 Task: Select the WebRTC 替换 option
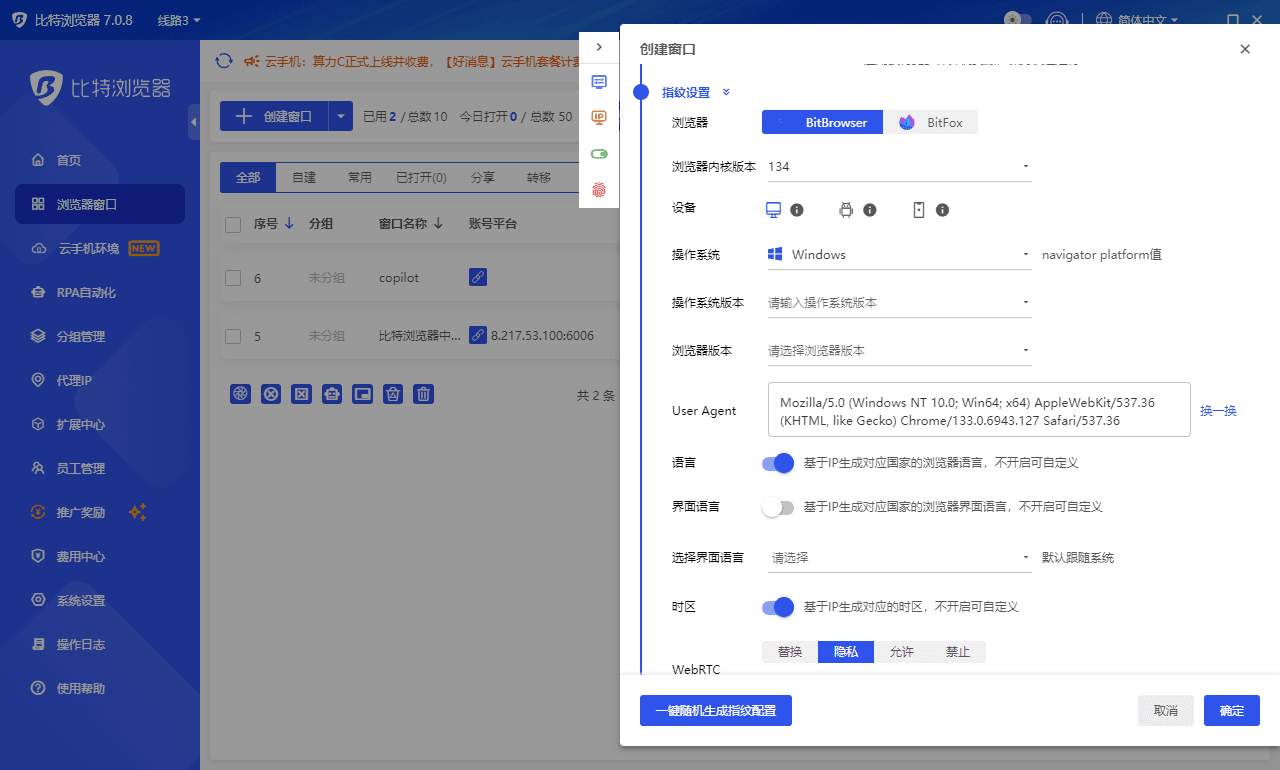(790, 652)
